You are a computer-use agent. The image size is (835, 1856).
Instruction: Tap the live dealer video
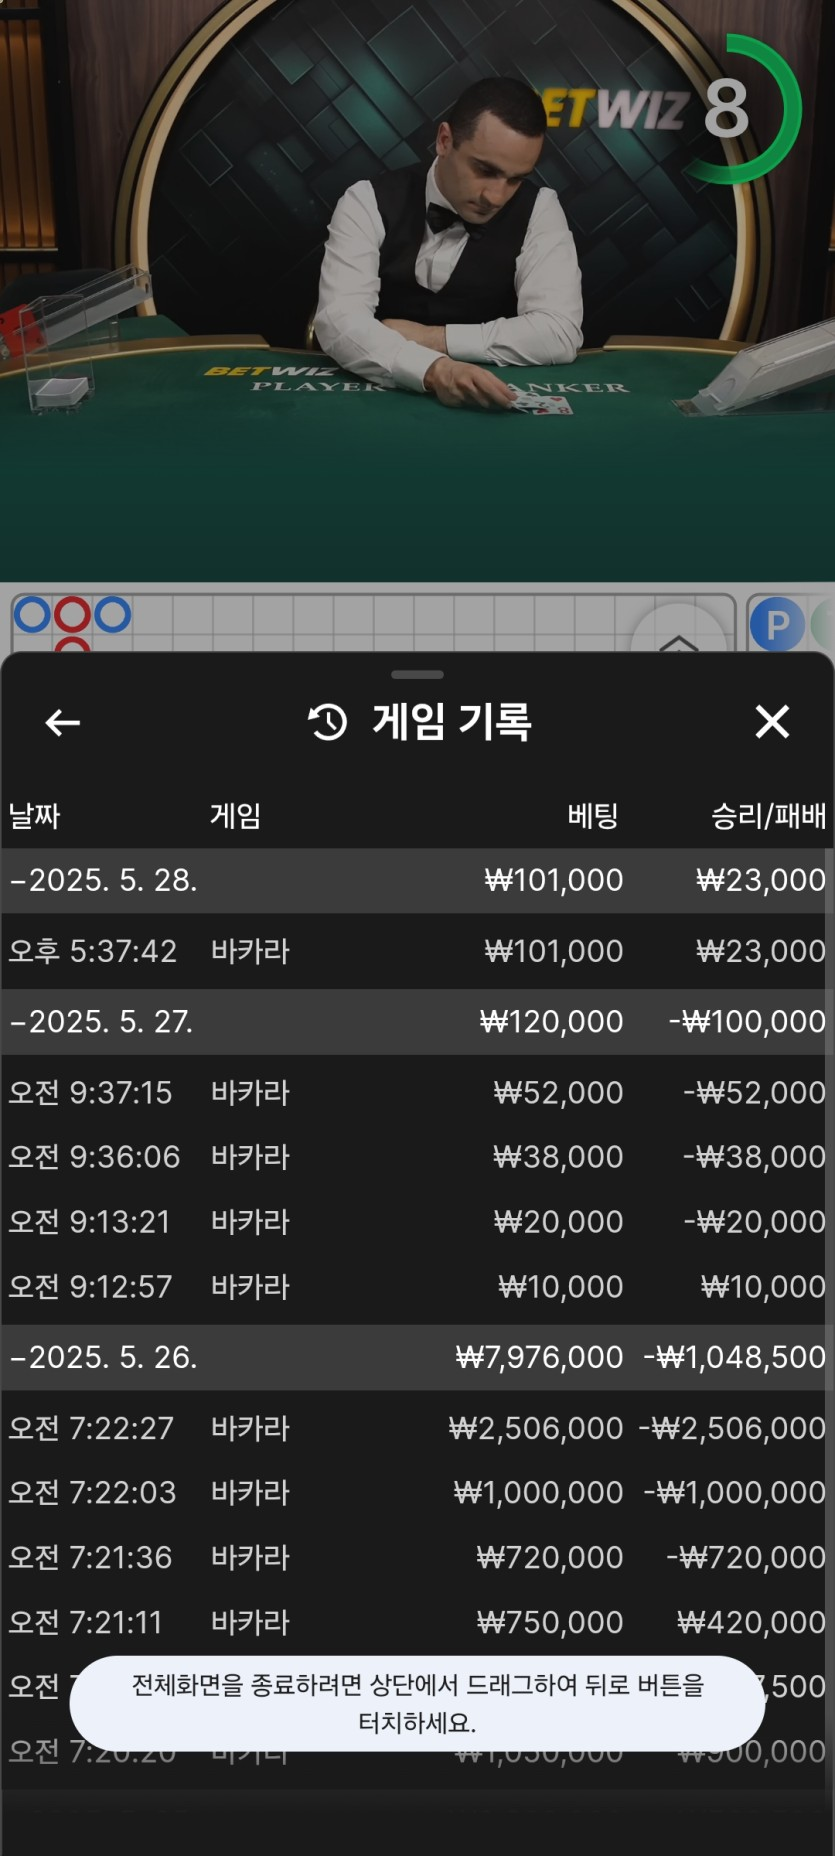click(x=417, y=290)
